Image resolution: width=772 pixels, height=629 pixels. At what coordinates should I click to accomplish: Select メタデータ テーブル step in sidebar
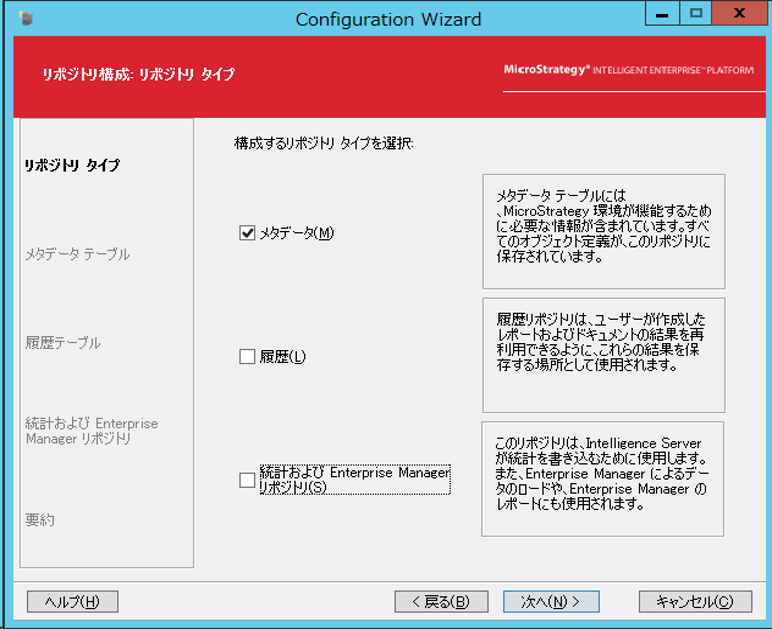pyautogui.click(x=77, y=254)
